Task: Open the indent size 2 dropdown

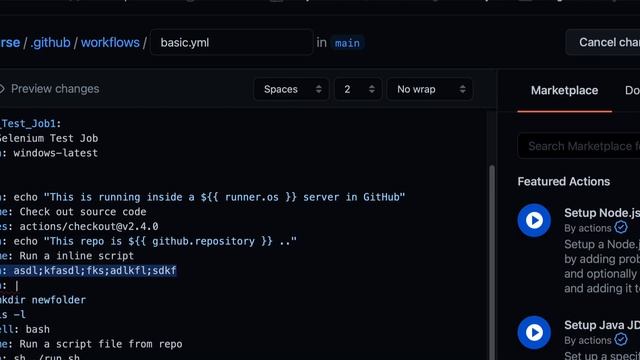Action: [358, 89]
